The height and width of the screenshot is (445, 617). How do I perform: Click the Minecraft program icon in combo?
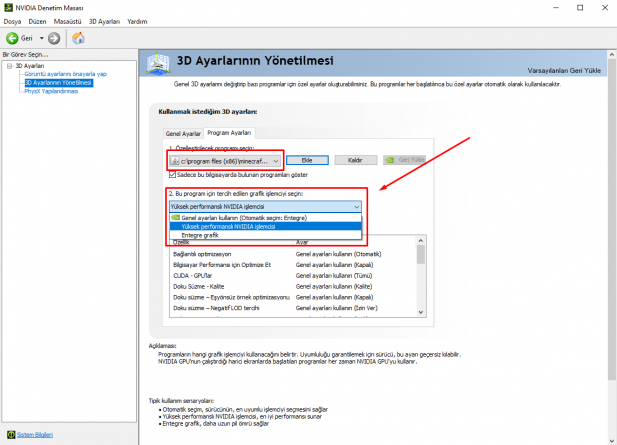click(x=175, y=161)
